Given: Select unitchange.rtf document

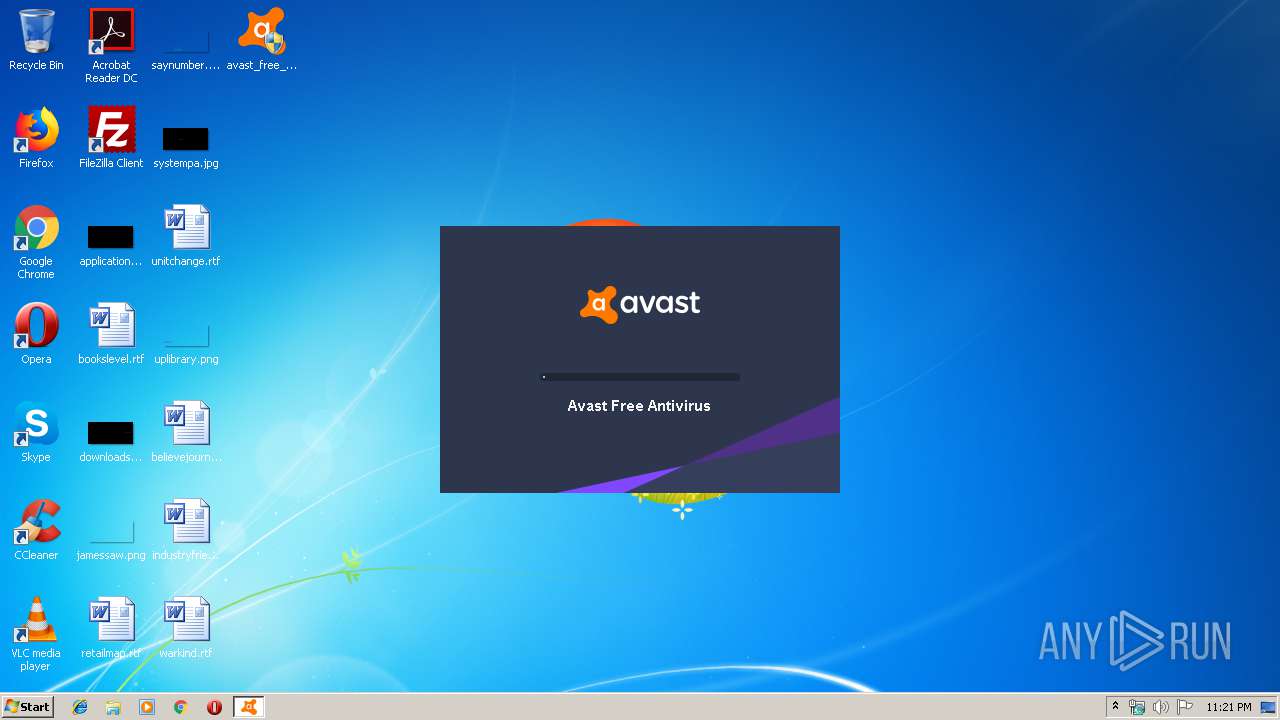Looking at the screenshot, I should [185, 236].
